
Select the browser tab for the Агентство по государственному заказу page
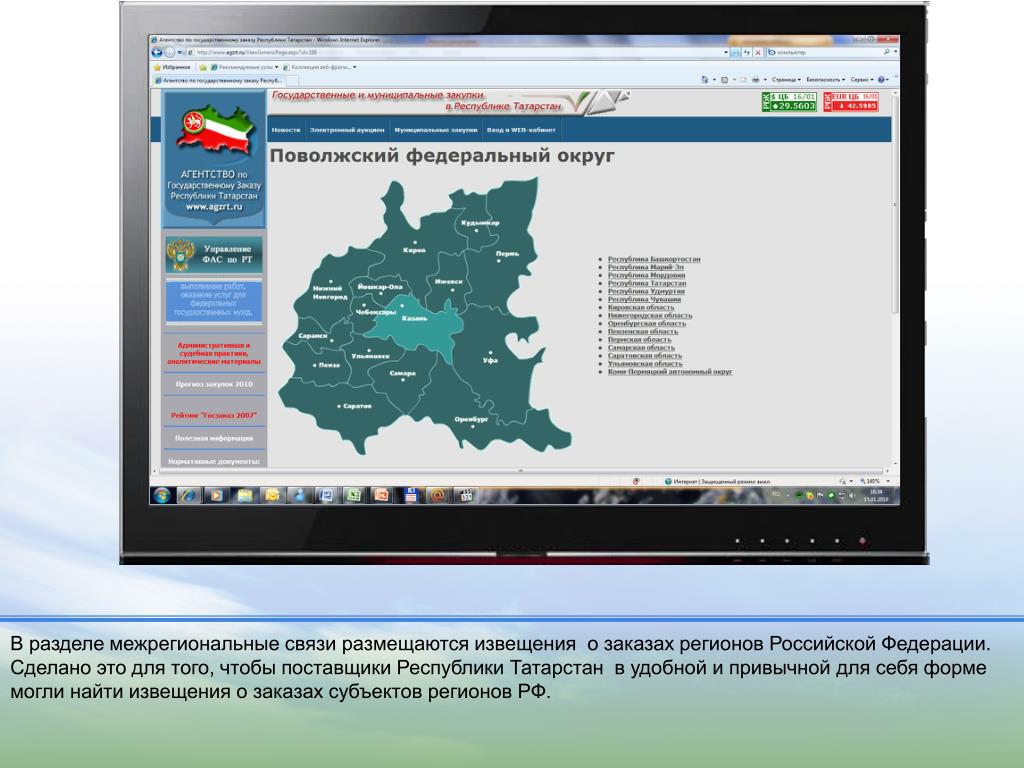click(x=219, y=80)
